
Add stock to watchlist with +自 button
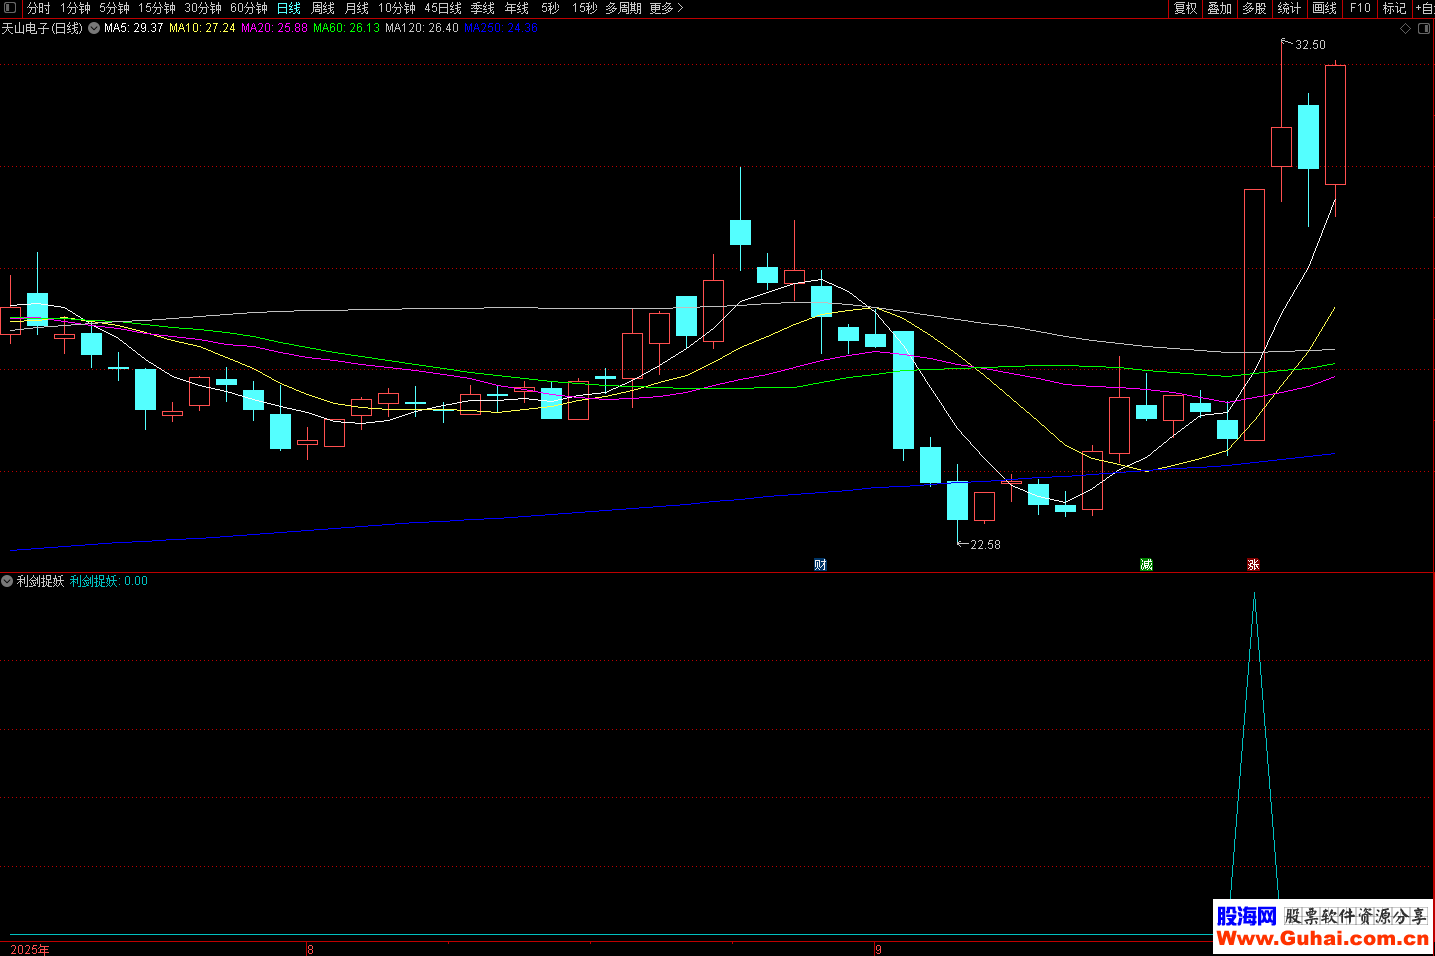coord(1424,8)
